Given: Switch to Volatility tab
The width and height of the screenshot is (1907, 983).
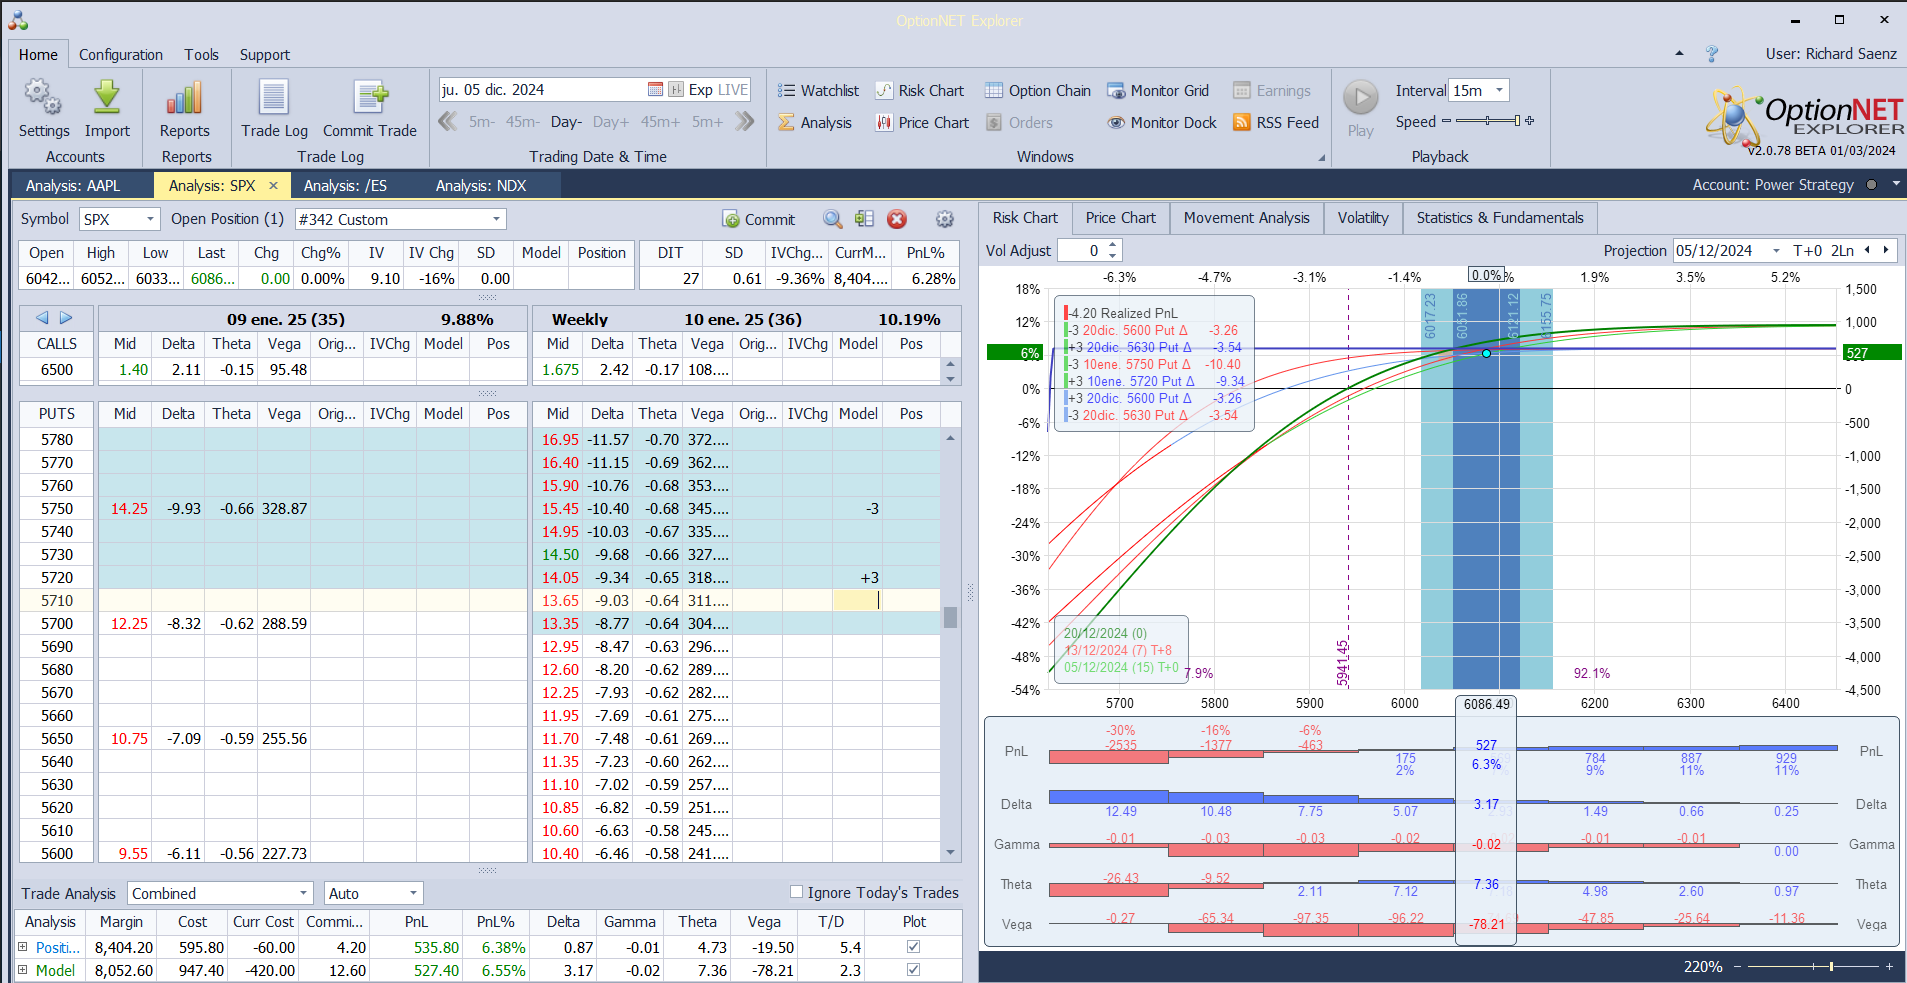Looking at the screenshot, I should [1363, 218].
